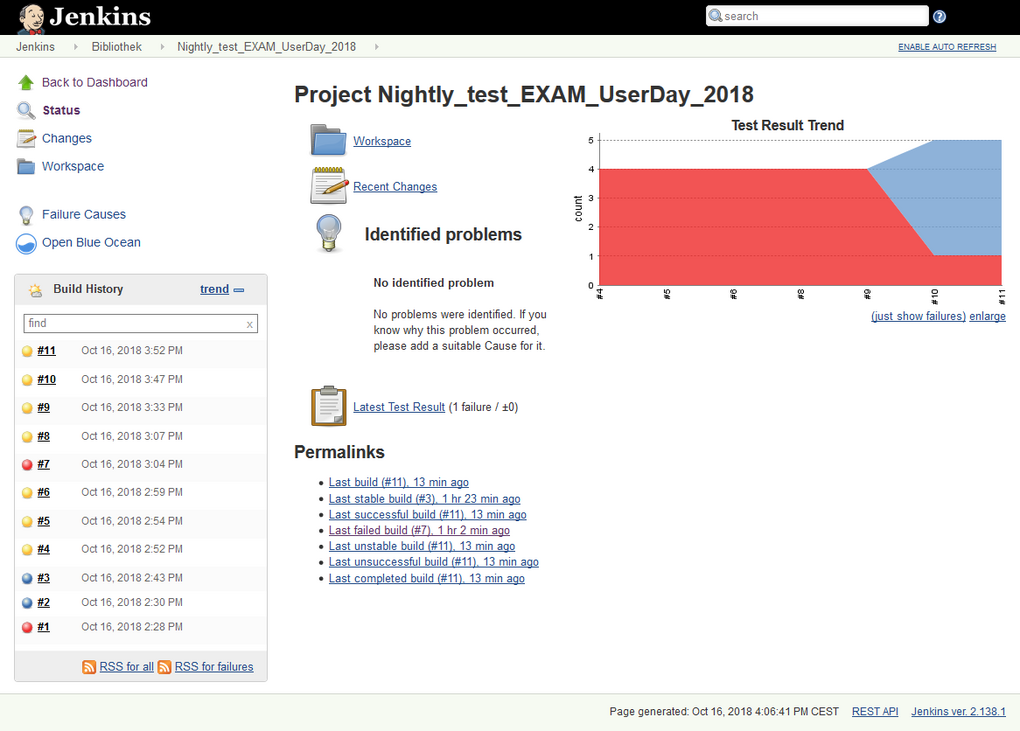Viewport: 1020px width, 731px height.
Task: Click the Latest Test Result clipboard icon
Action: point(329,406)
